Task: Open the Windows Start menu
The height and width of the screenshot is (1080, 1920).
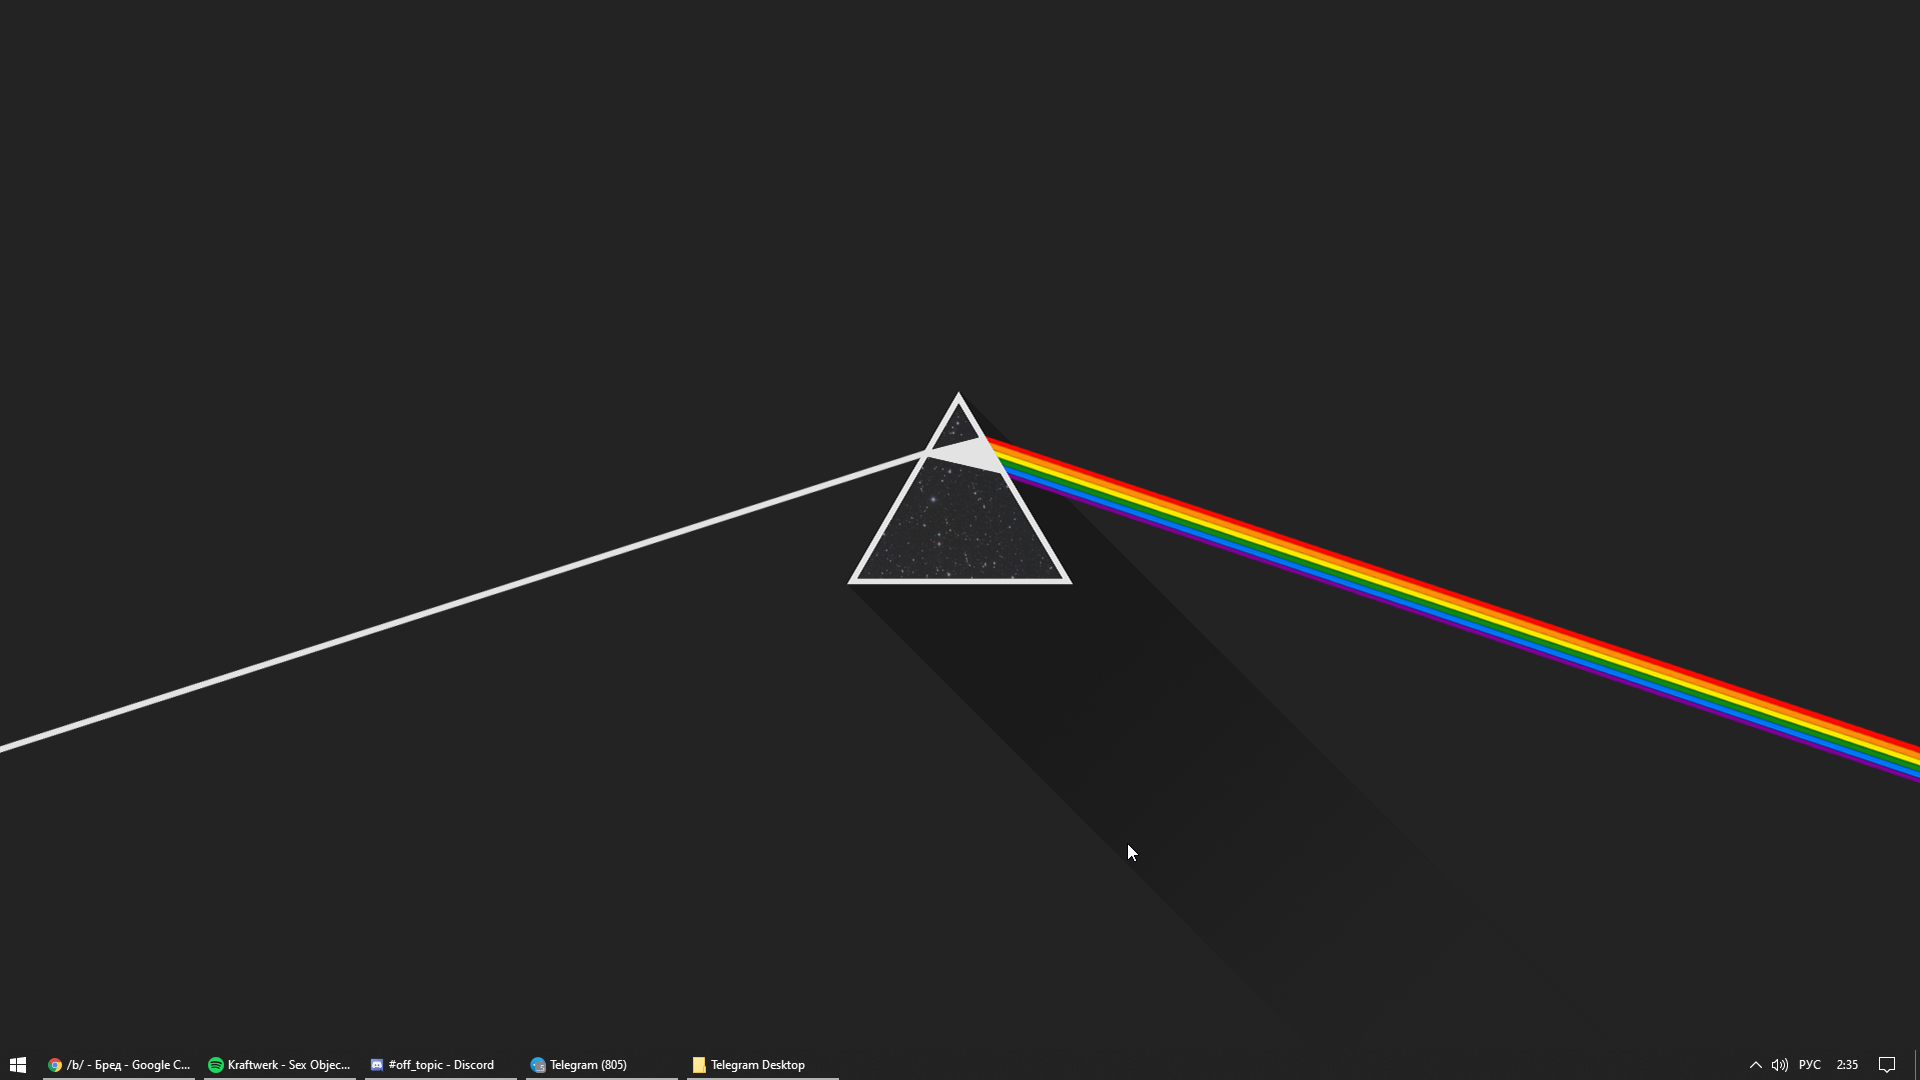Action: pos(18,1065)
